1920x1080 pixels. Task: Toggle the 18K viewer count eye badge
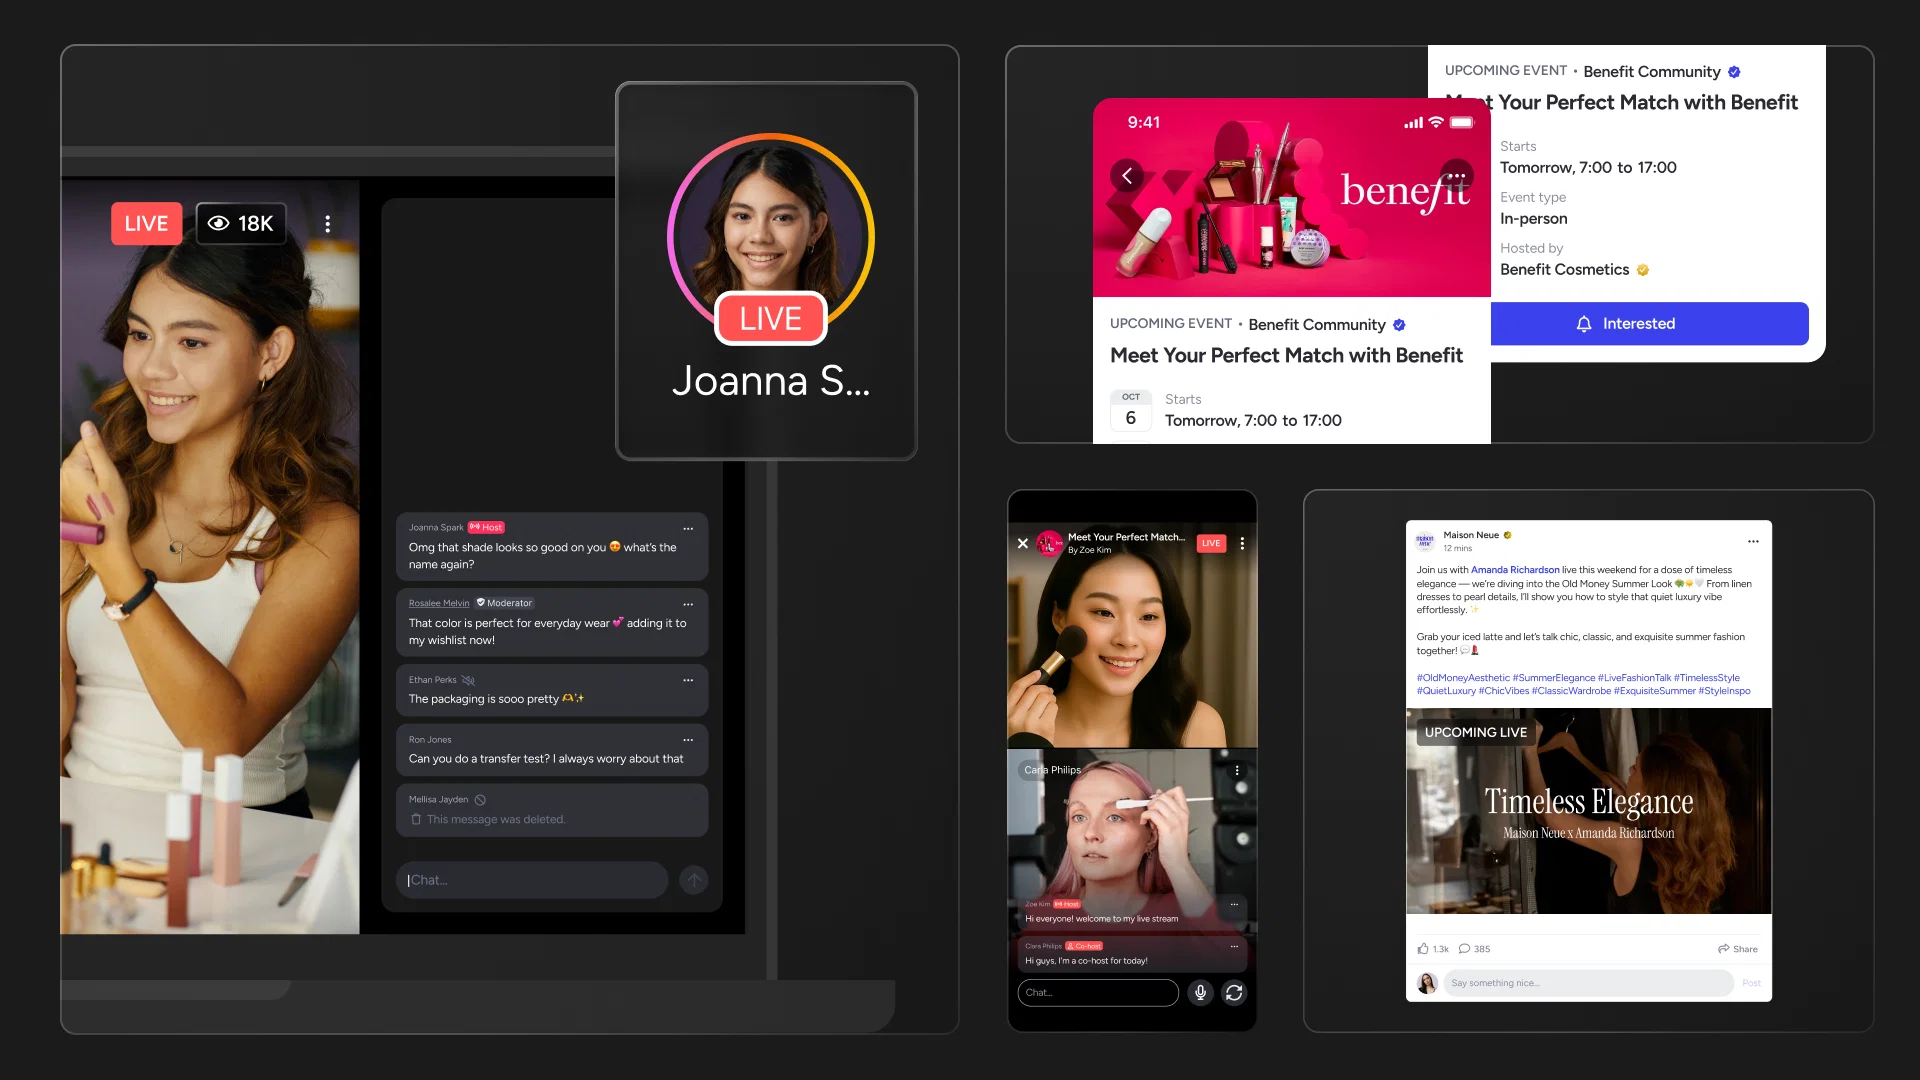241,224
